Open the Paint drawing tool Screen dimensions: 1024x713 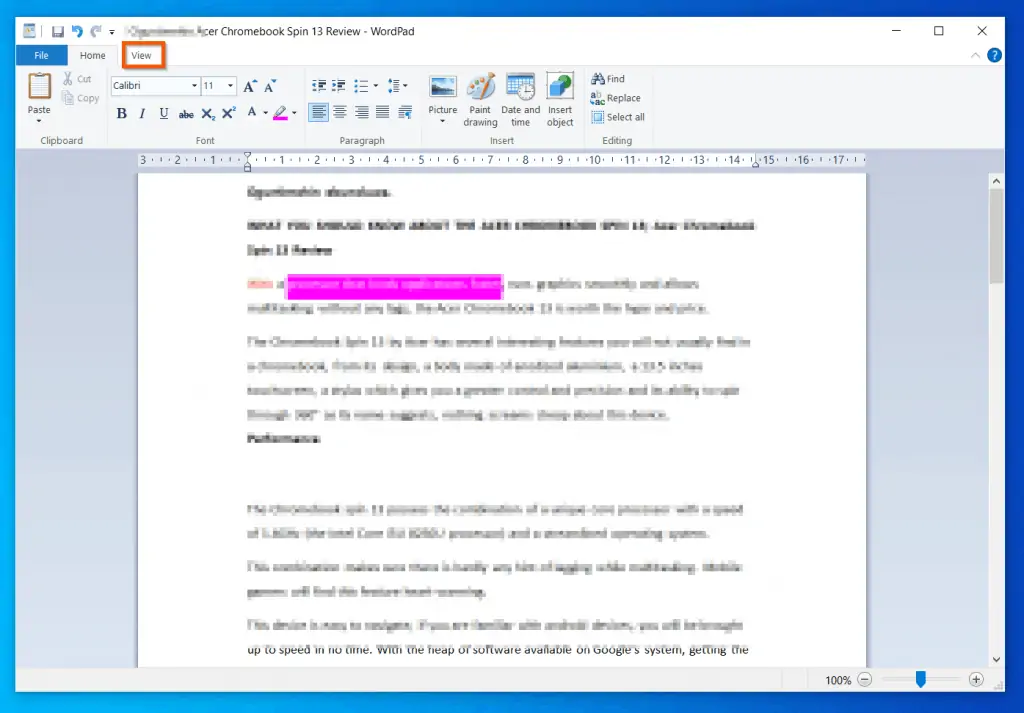[x=481, y=95]
